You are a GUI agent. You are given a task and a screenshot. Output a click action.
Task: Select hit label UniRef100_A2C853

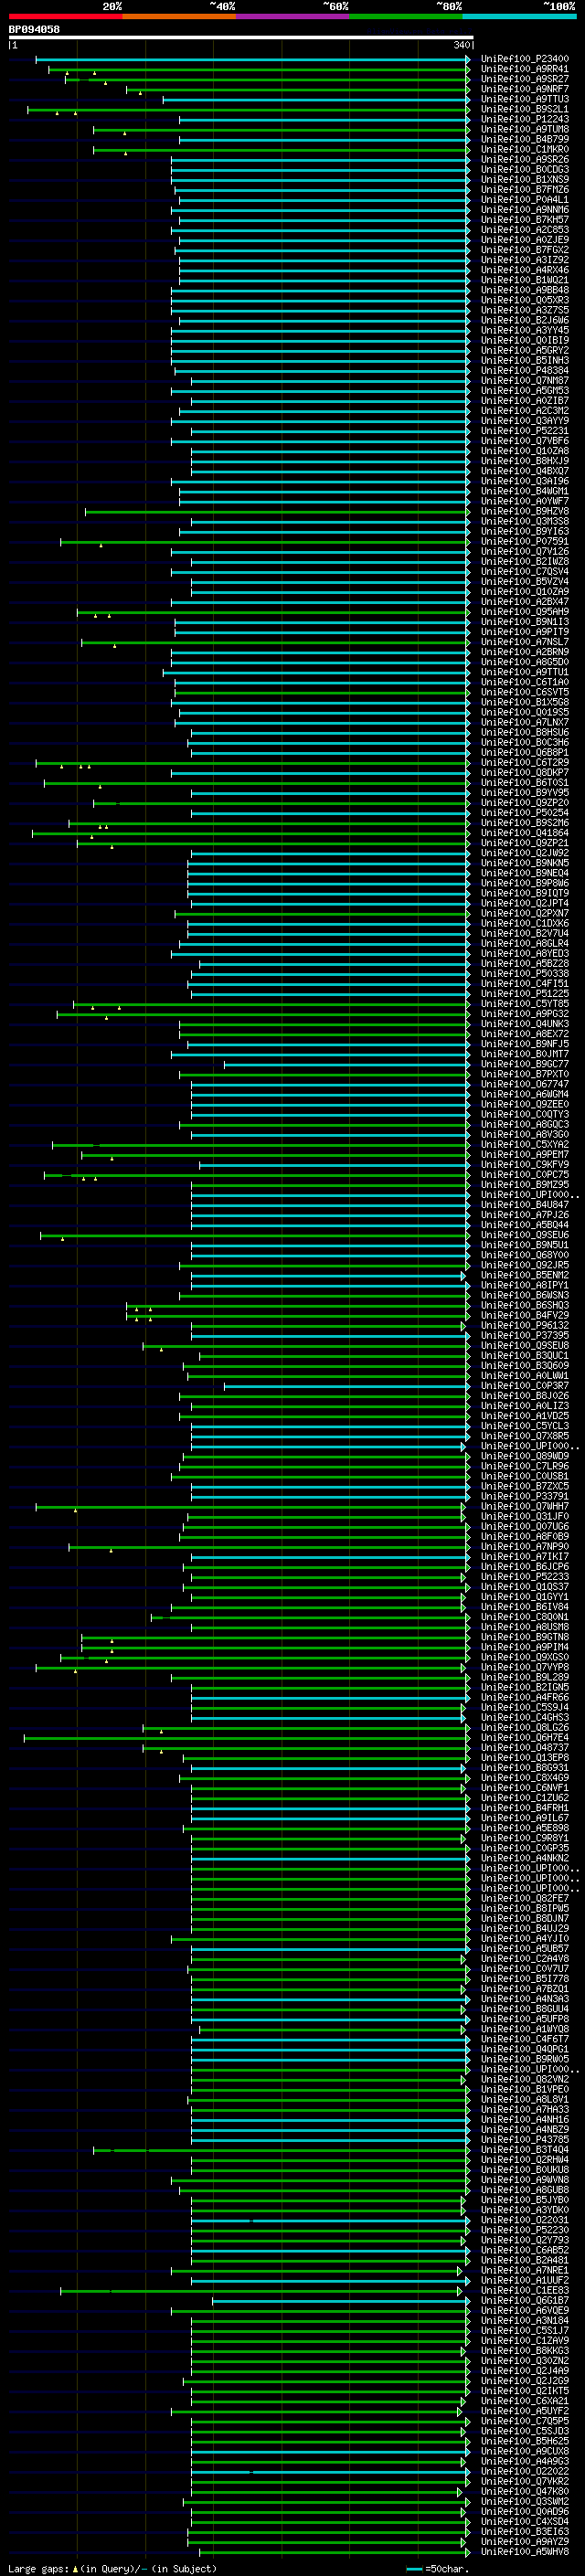point(524,230)
